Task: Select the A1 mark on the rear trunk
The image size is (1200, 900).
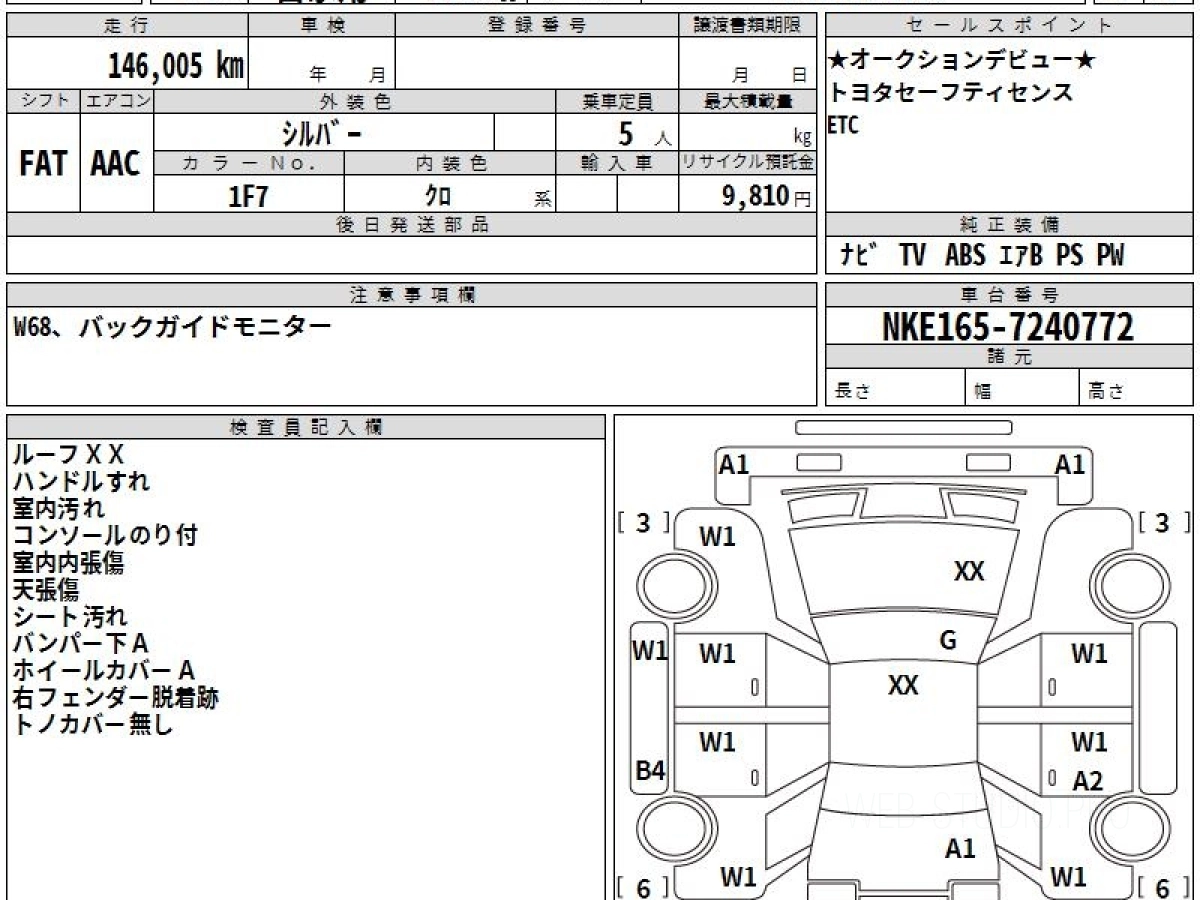Action: (960, 849)
